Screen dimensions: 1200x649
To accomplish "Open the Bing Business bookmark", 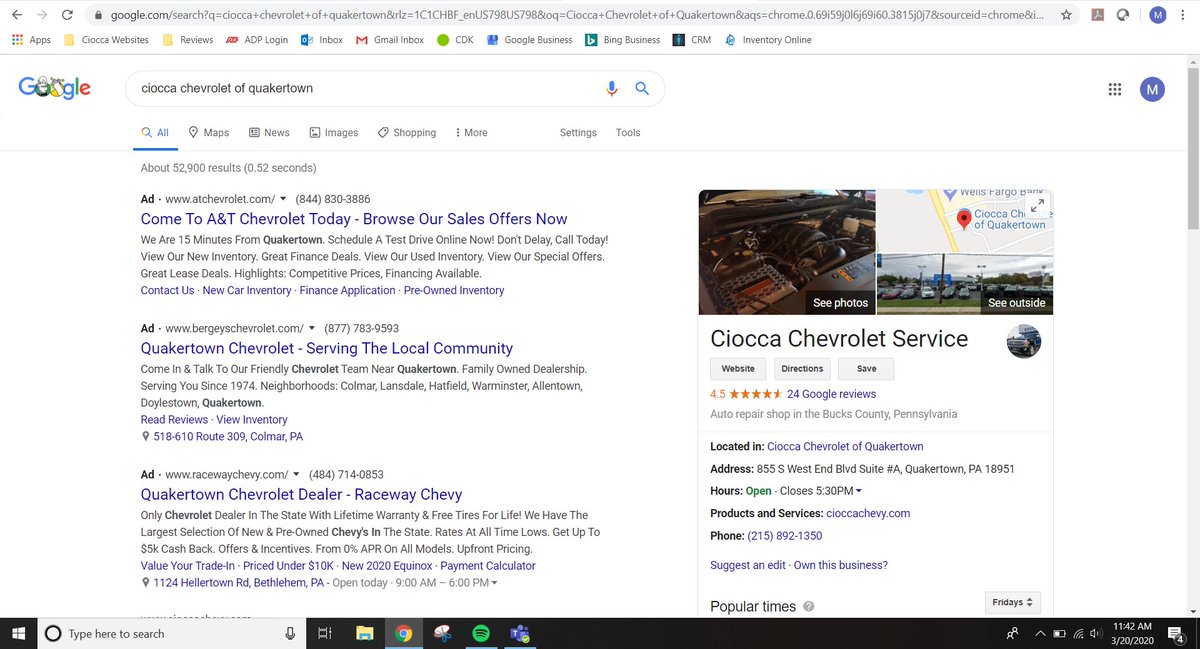I will tap(623, 40).
